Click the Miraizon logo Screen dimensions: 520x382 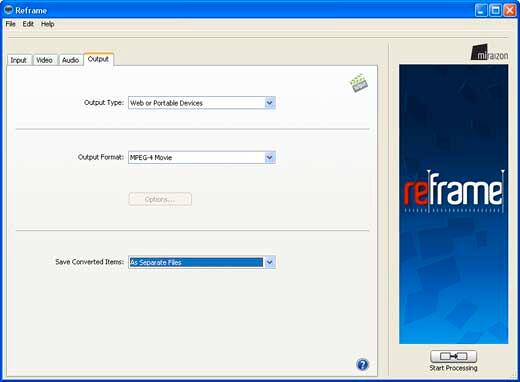[489, 52]
